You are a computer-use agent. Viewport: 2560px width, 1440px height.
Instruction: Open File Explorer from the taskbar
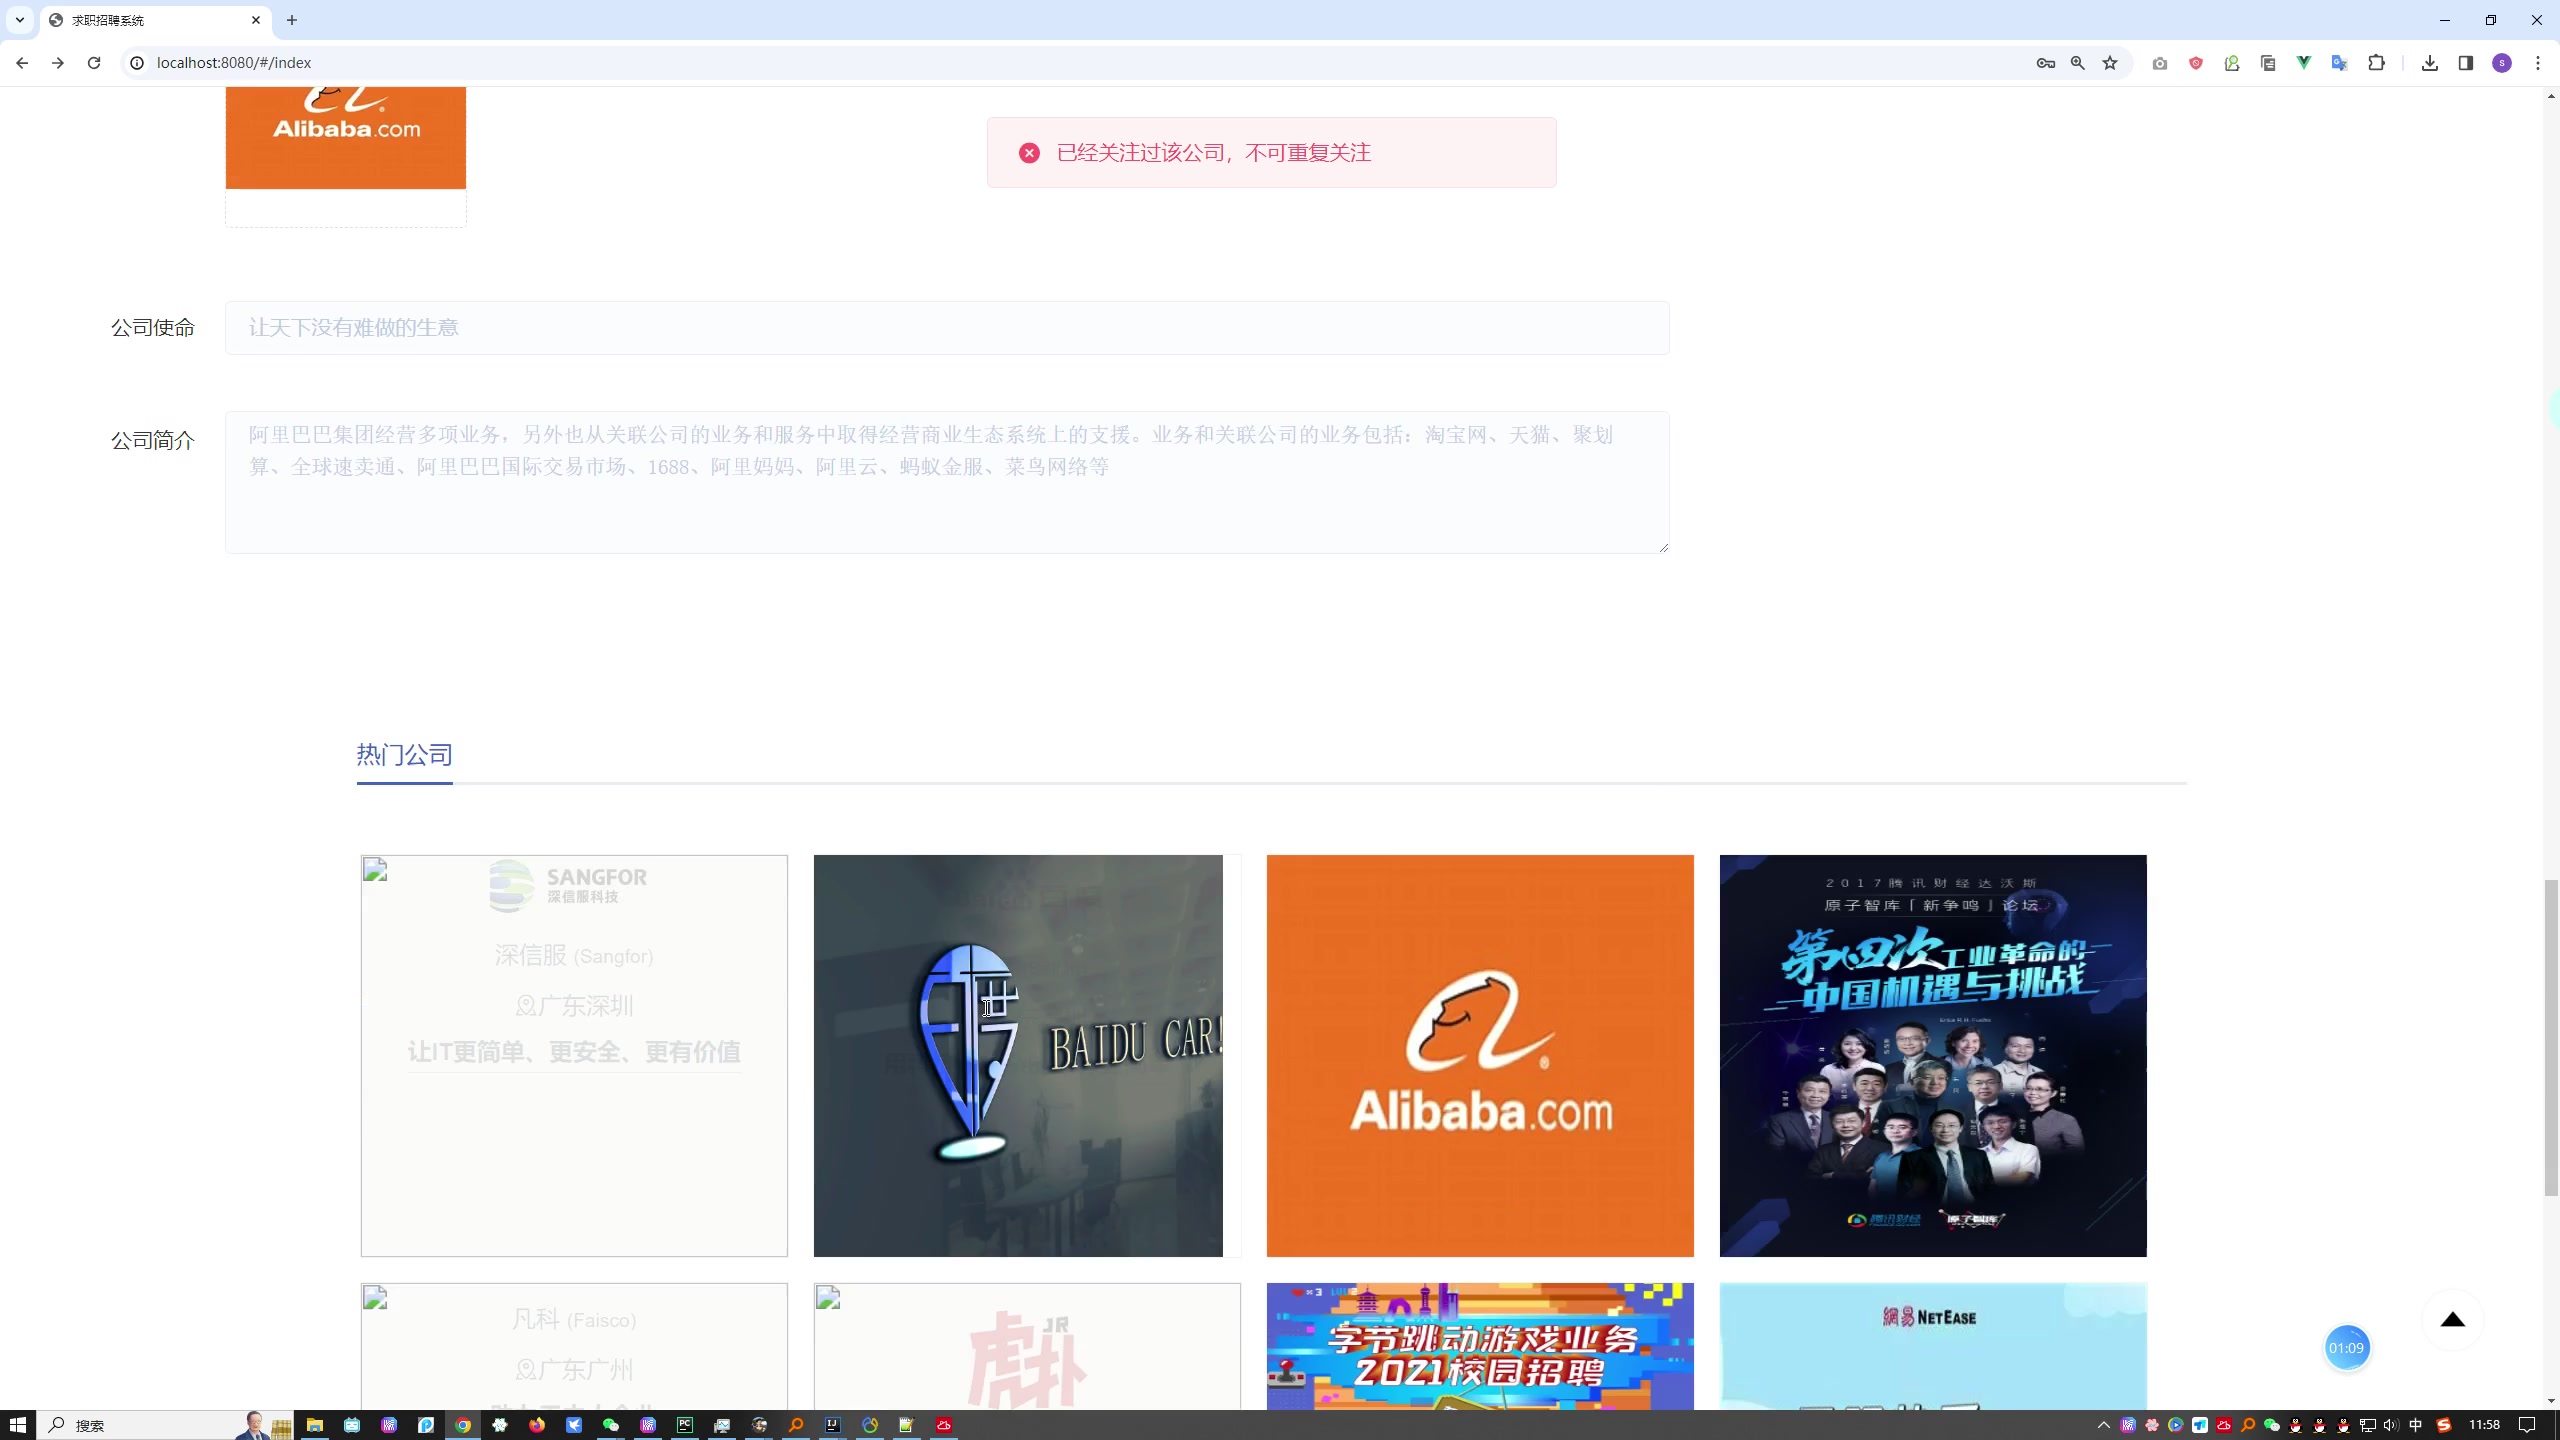pyautogui.click(x=315, y=1425)
